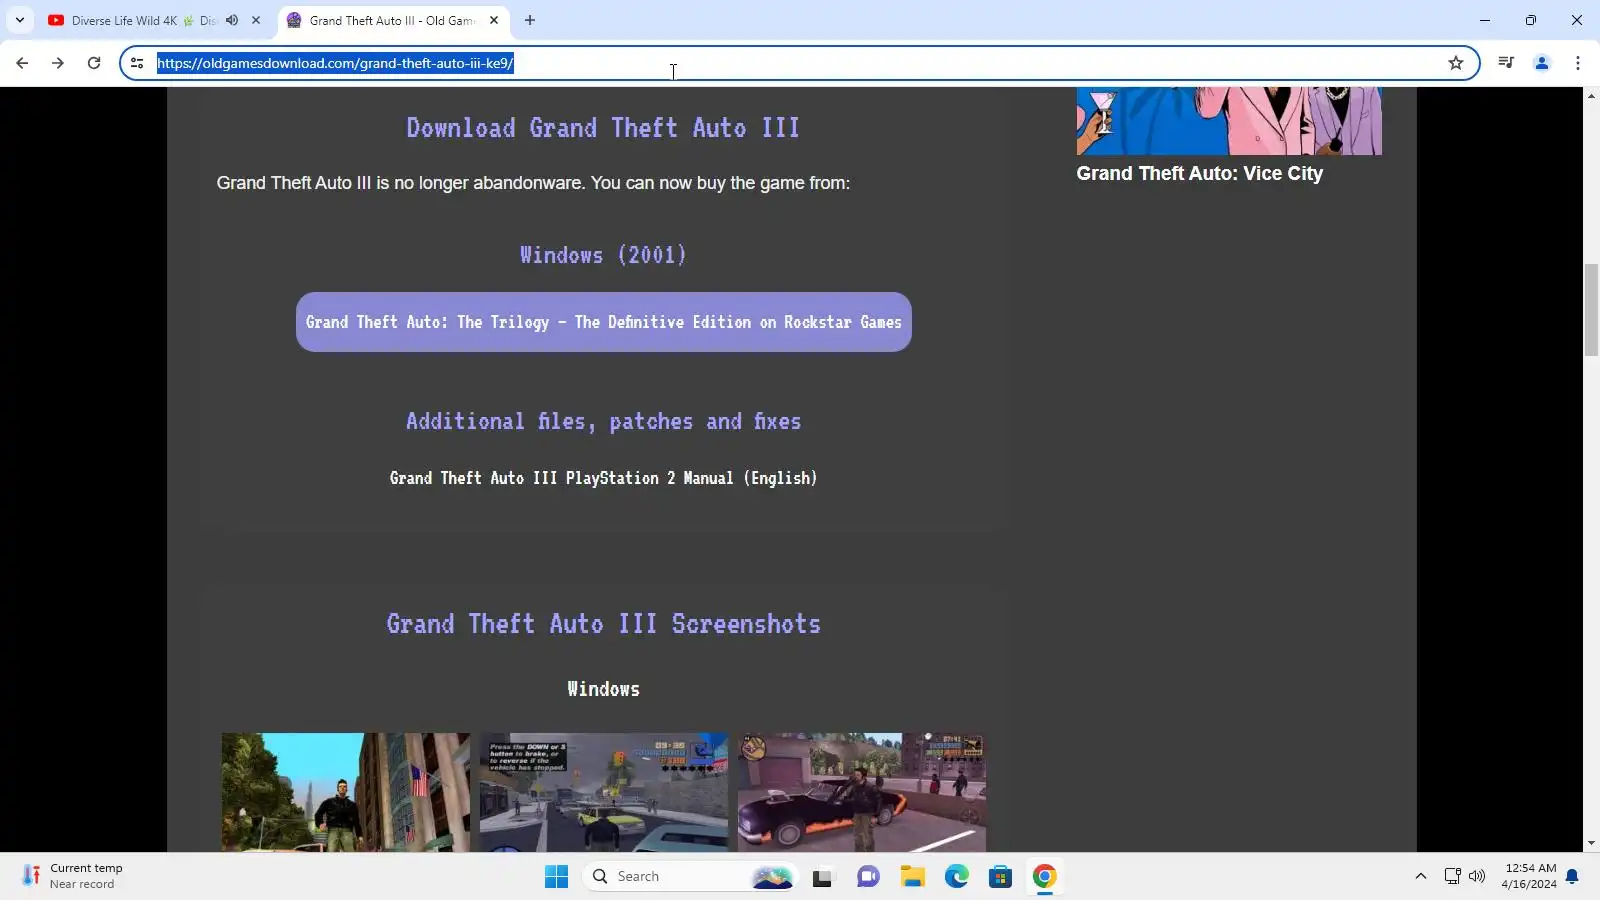Open File Explorer from the taskbar
1600x900 pixels.
912,877
